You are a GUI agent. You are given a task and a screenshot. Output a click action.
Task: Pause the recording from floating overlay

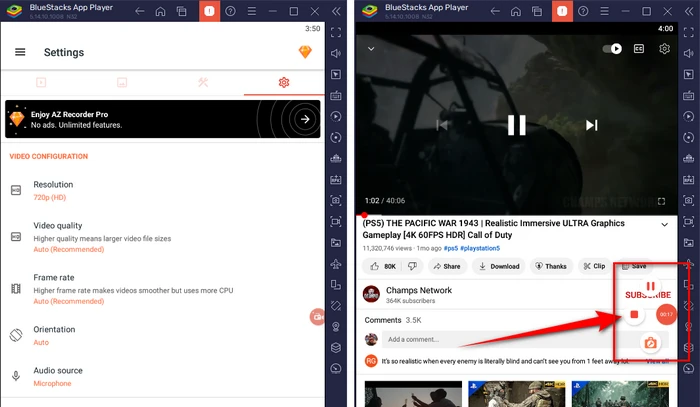point(650,287)
